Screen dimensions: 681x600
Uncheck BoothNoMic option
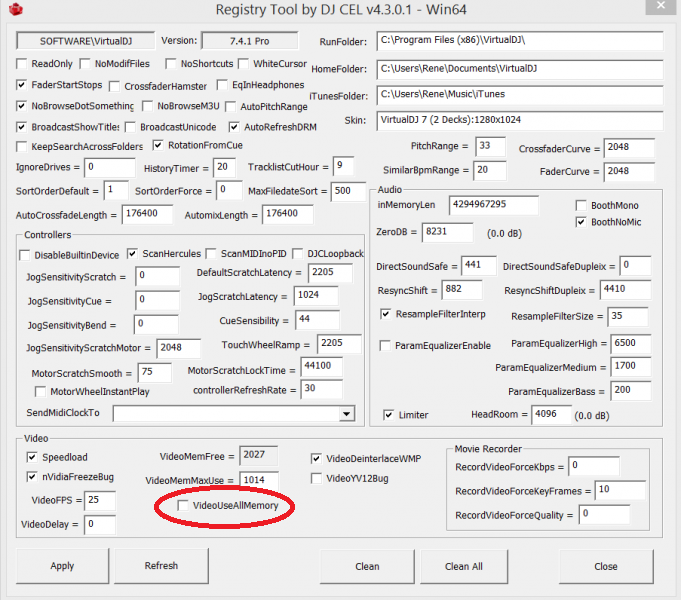click(x=581, y=222)
